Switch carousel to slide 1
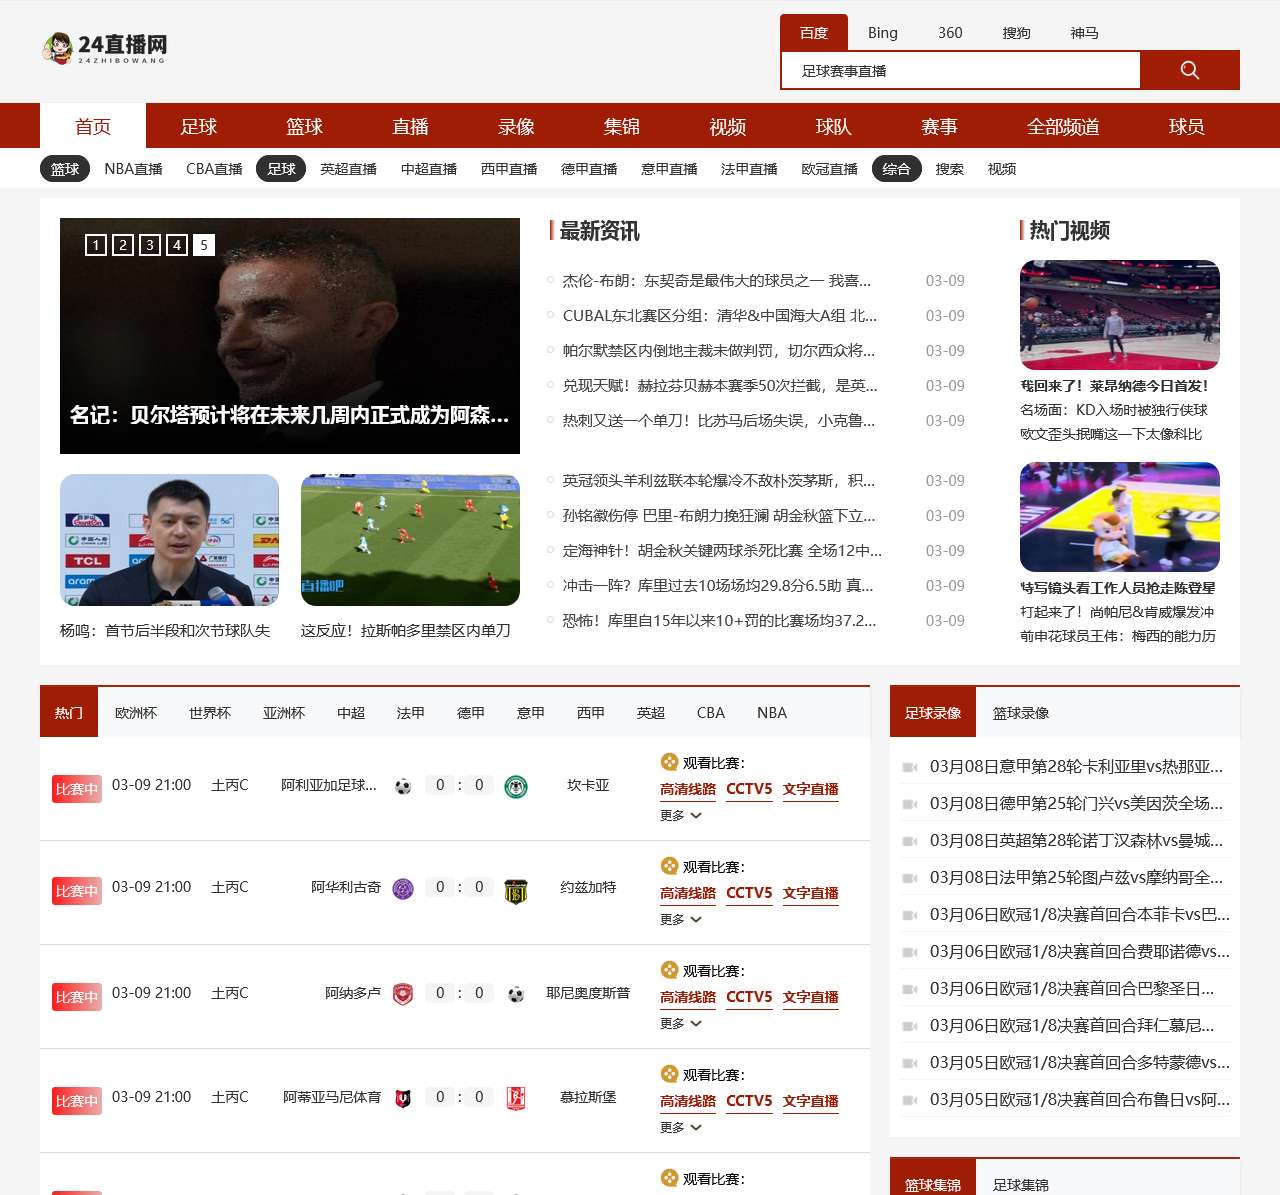Image resolution: width=1280 pixels, height=1195 pixels. point(96,245)
